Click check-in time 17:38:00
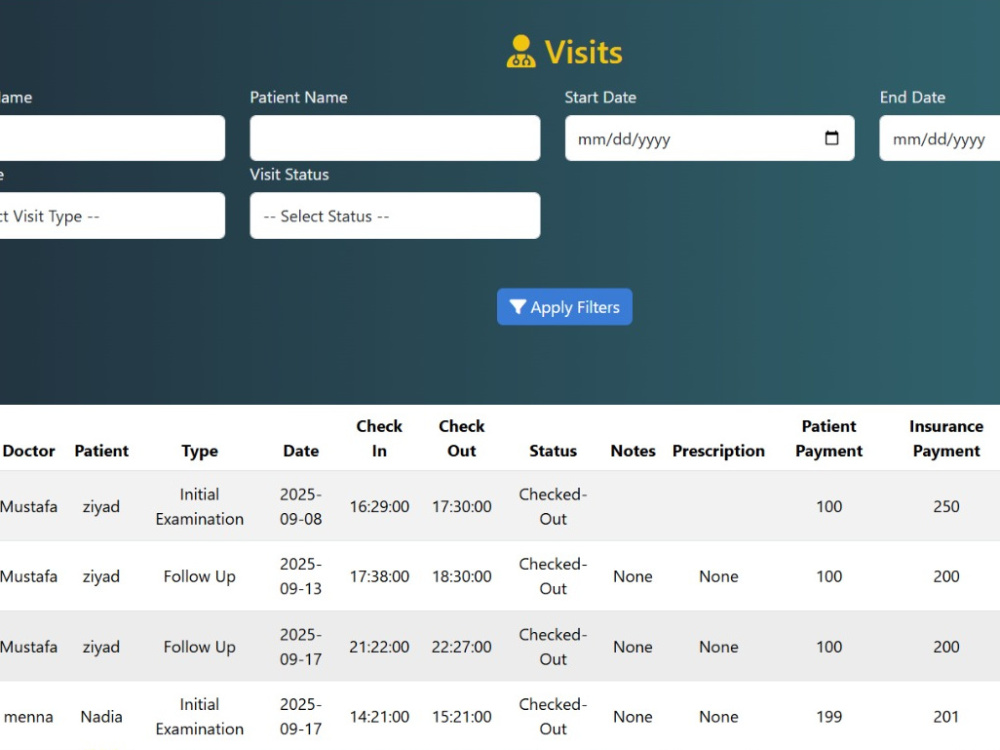This screenshot has height=750, width=1000. pyautogui.click(x=379, y=576)
